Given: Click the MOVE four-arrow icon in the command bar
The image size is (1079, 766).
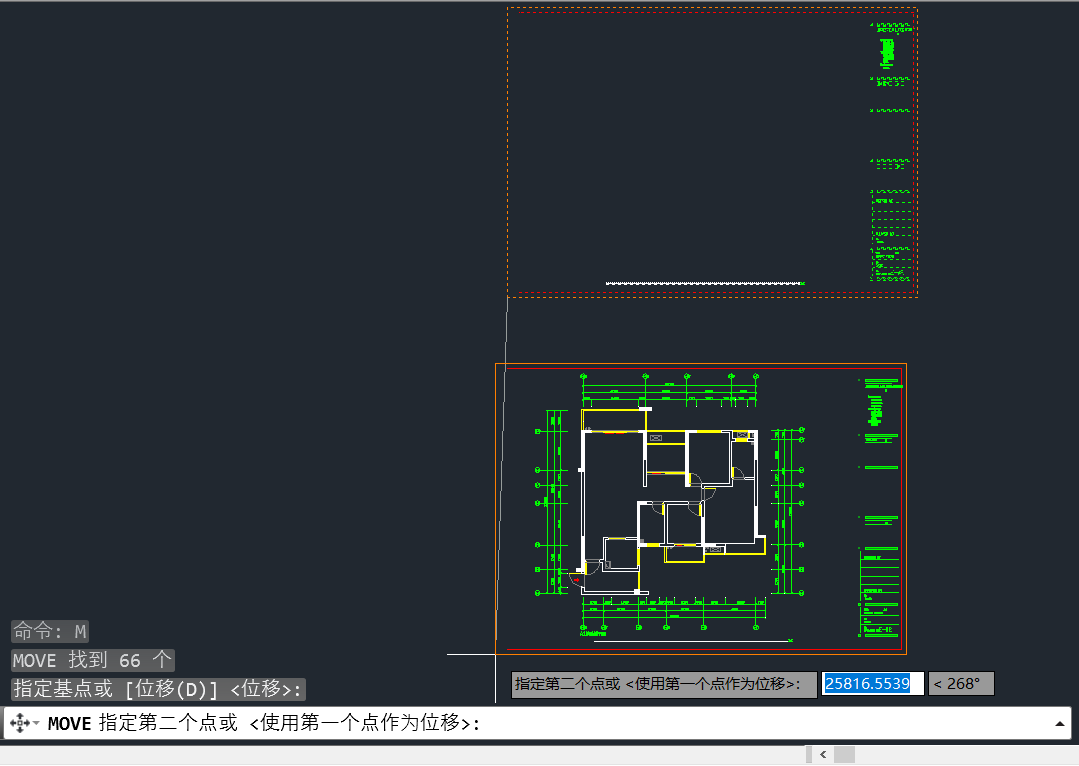Looking at the screenshot, I should [18, 722].
